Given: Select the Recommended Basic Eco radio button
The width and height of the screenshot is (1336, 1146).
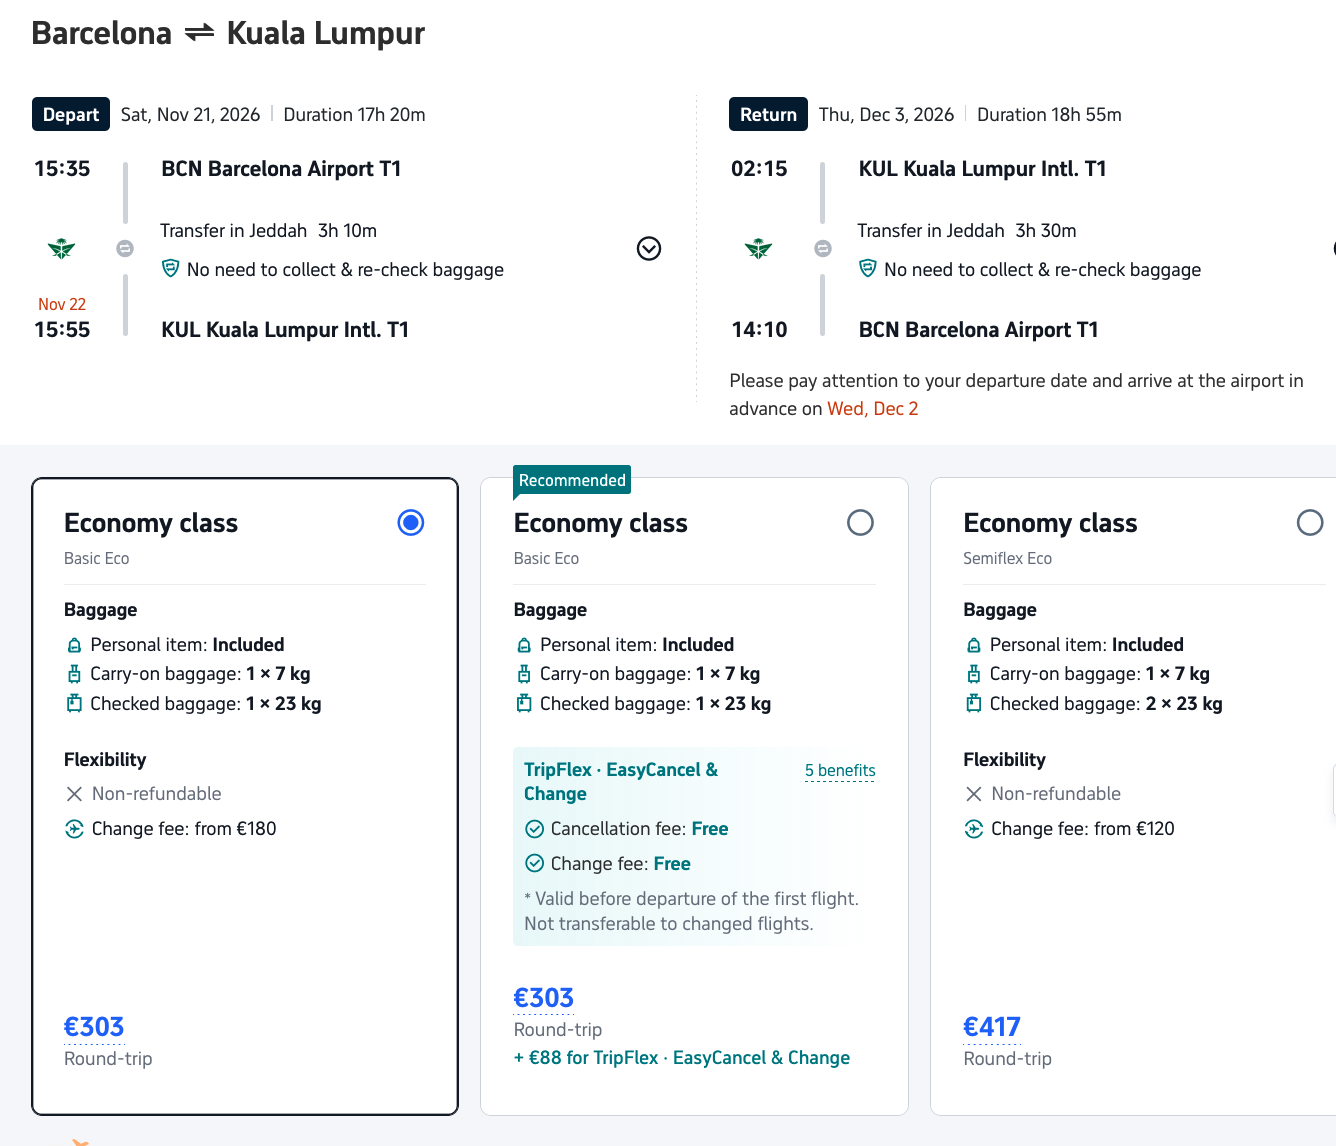Looking at the screenshot, I should [860, 523].
